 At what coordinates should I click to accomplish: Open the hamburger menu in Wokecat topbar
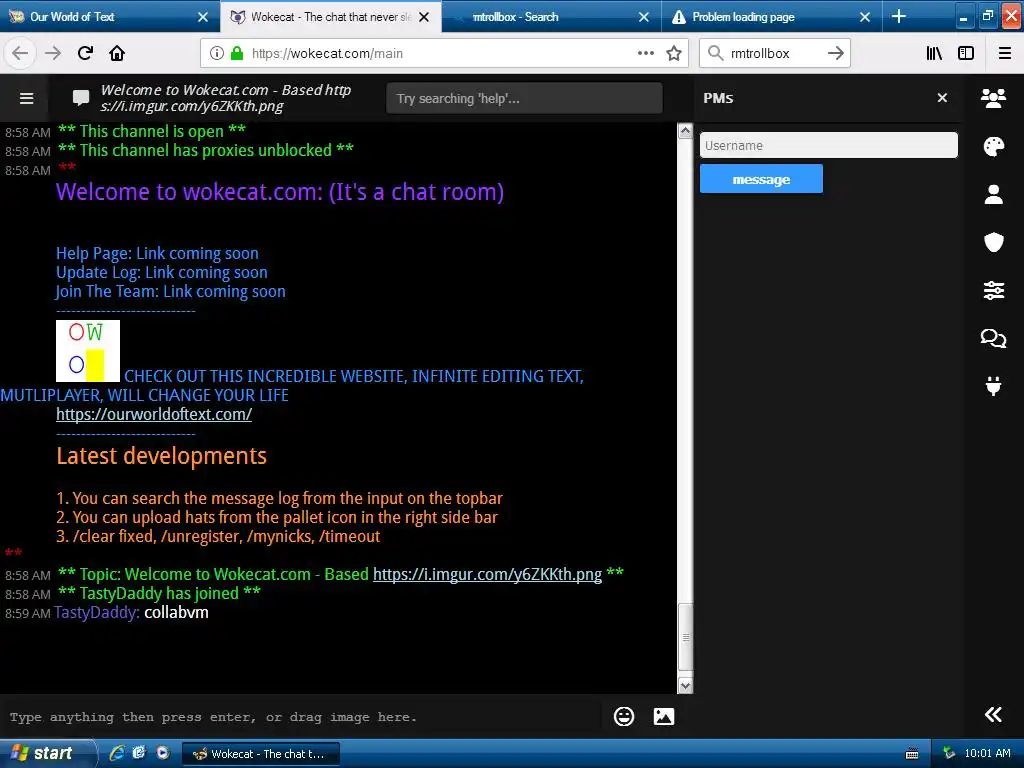click(x=27, y=98)
